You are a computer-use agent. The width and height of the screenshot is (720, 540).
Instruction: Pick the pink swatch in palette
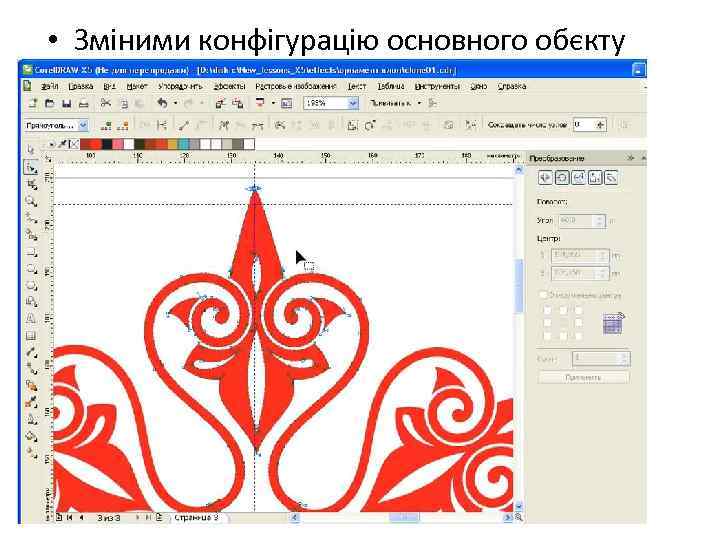[118, 144]
